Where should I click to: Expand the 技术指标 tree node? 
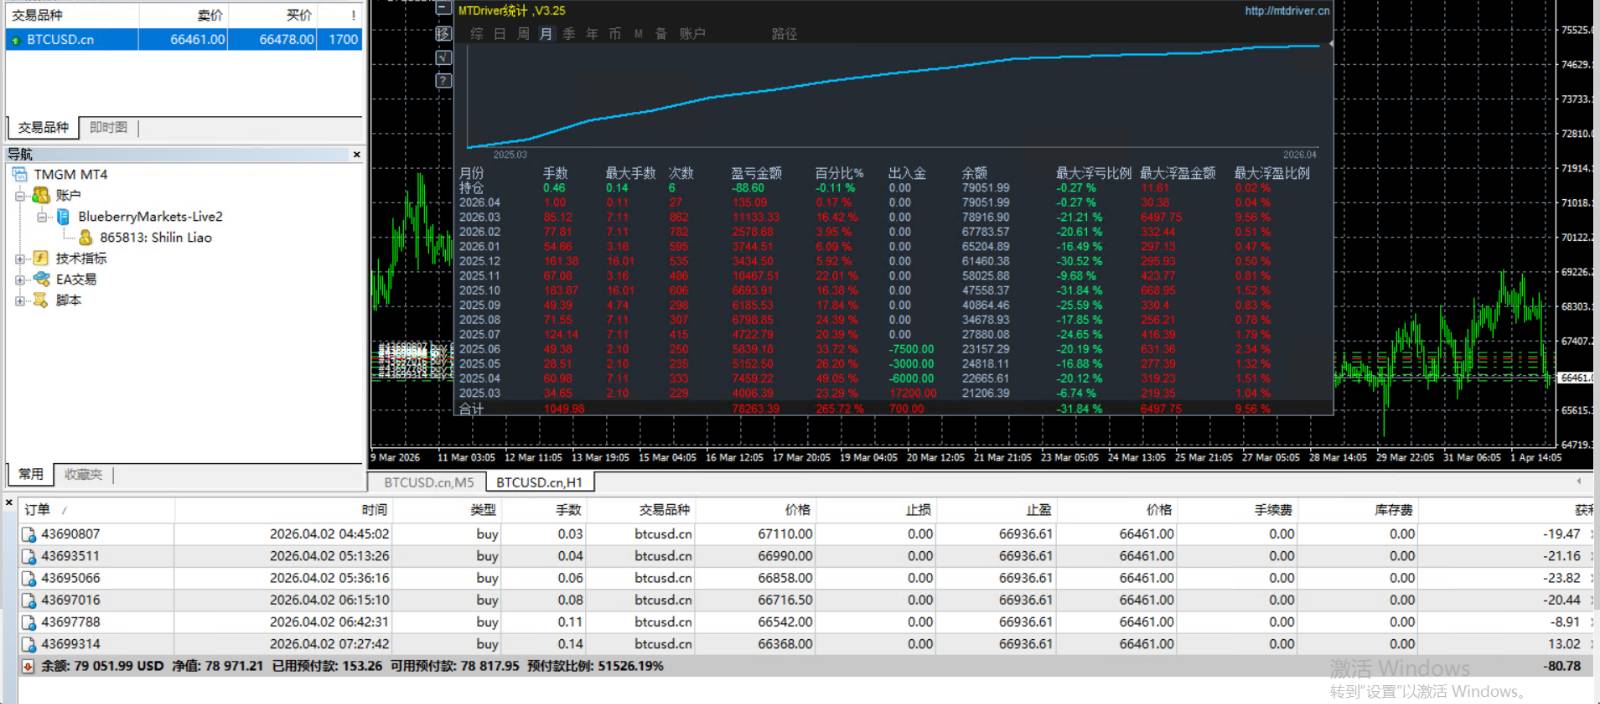coord(19,259)
